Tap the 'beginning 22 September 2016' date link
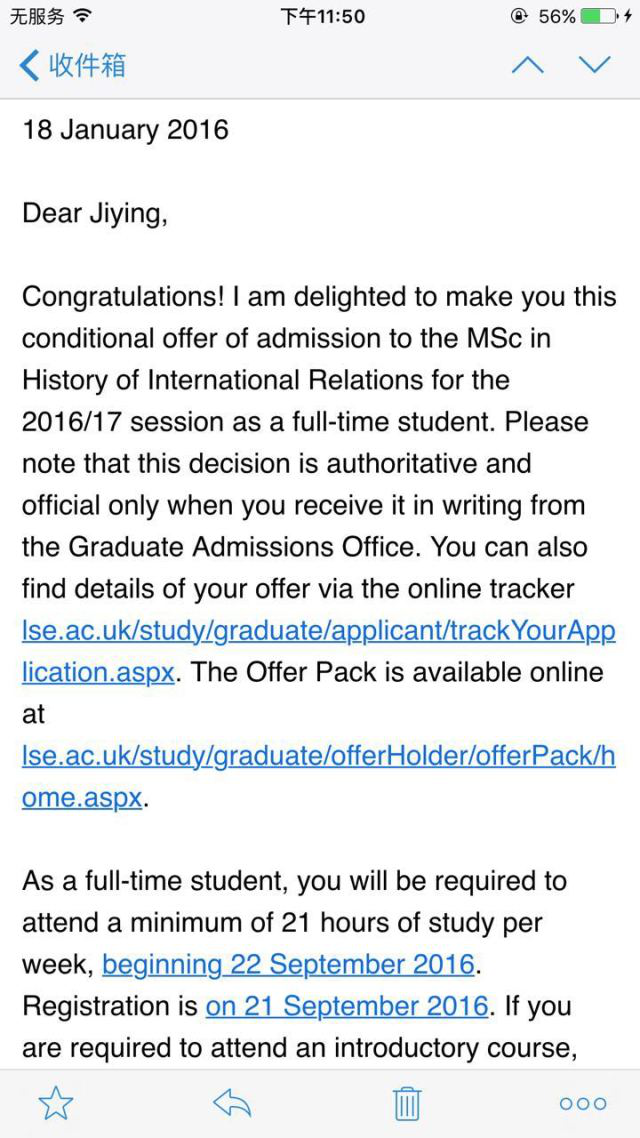640x1138 pixels. coord(288,965)
